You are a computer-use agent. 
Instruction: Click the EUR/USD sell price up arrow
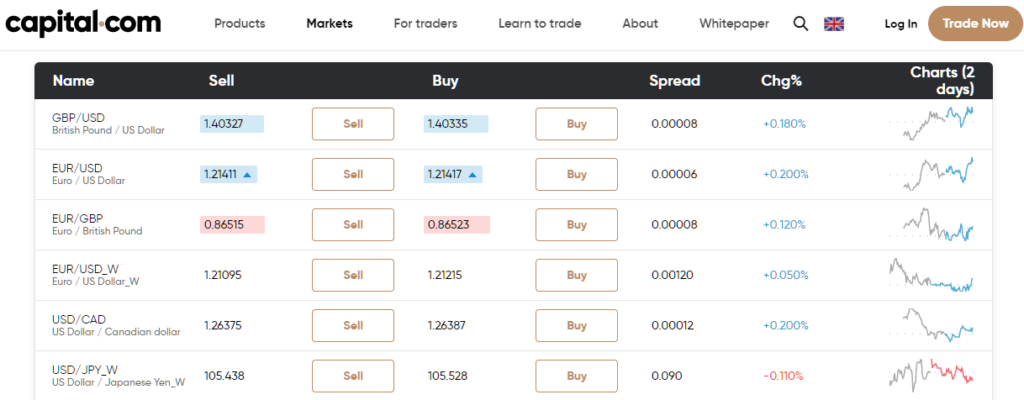click(247, 175)
